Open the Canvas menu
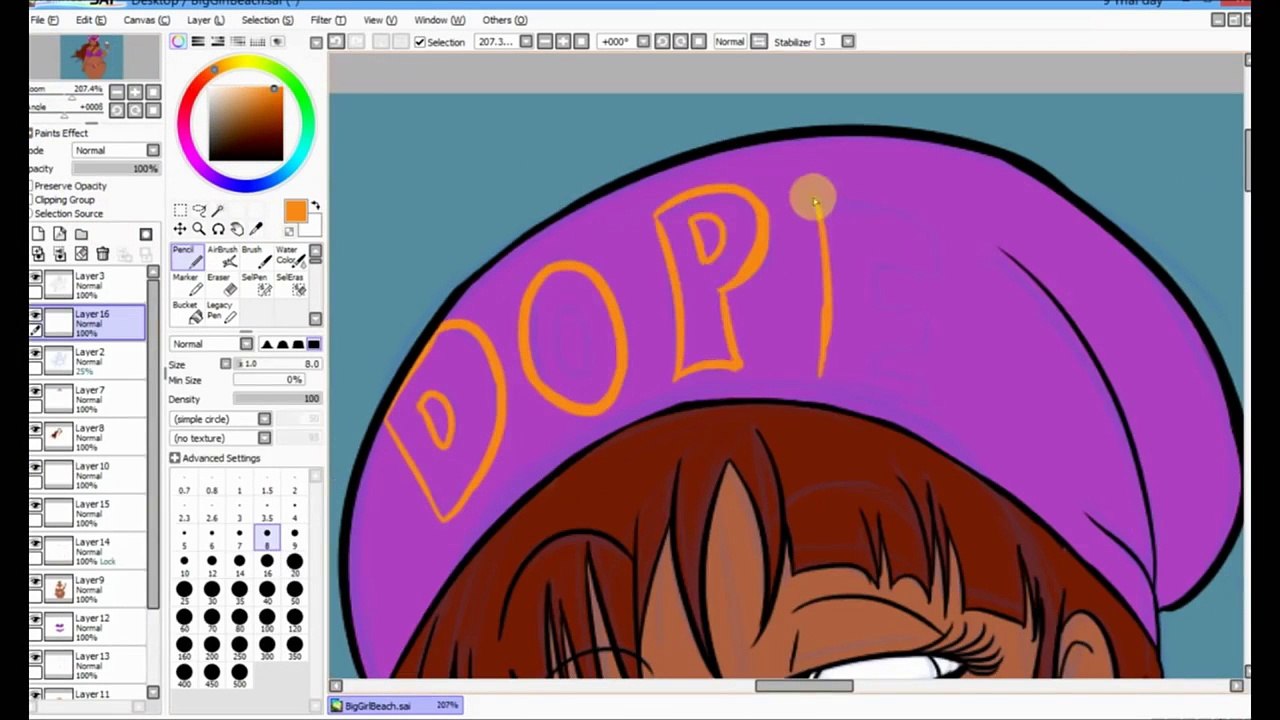This screenshot has height=720, width=1280. [146, 20]
